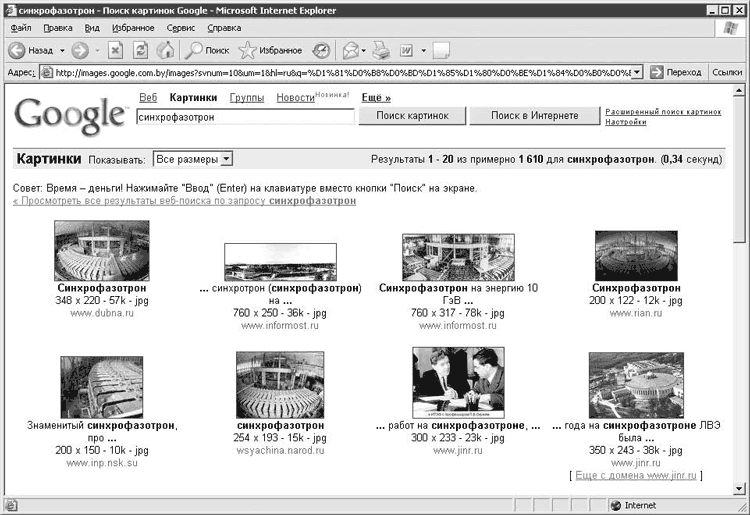Click the Back (Назад) navigation button
Viewport: 750px width, 515px height.
pos(30,50)
